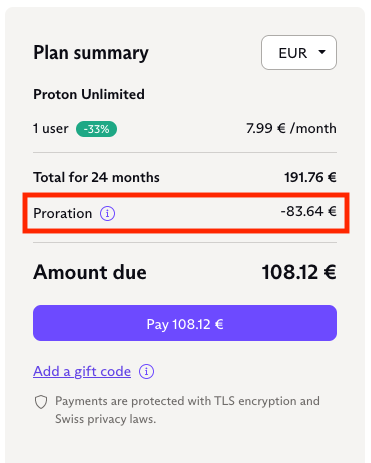
Task: Click the info icon next to Proration
Action: (107, 213)
